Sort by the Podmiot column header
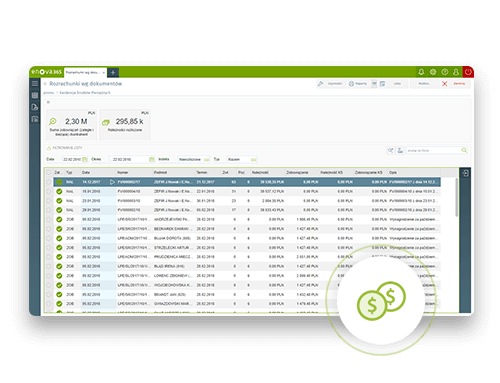The height and width of the screenshot is (383, 500). (x=160, y=172)
